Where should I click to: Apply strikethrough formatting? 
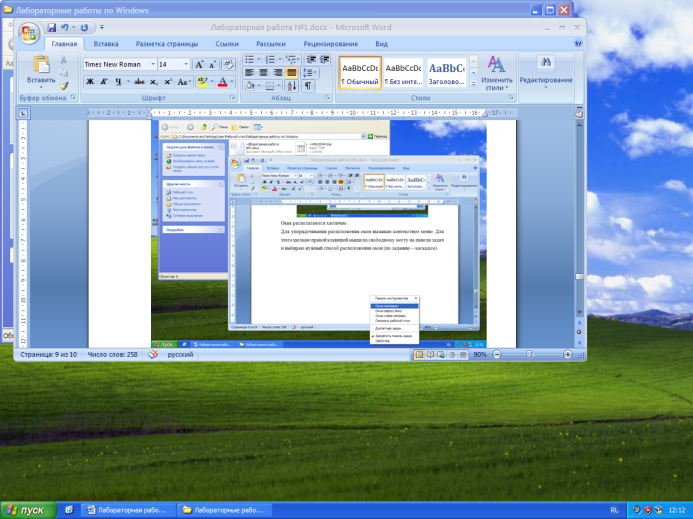tap(139, 81)
